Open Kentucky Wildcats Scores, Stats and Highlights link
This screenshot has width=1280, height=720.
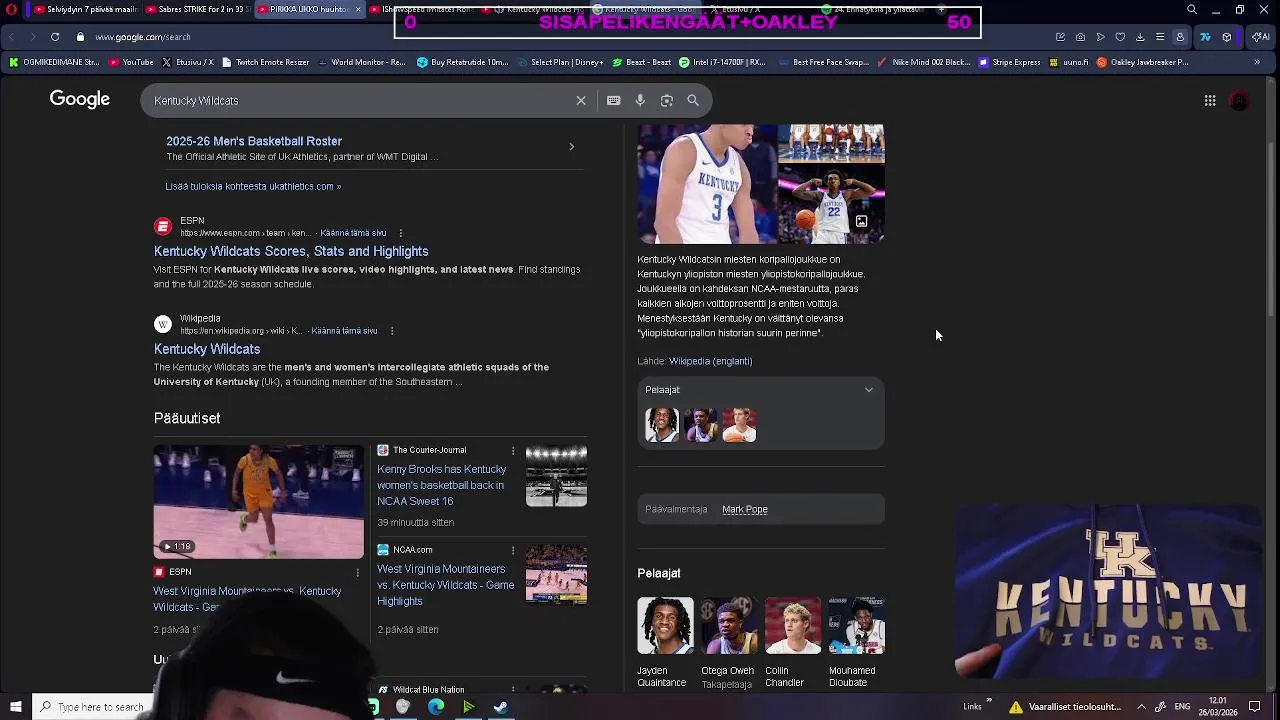[x=291, y=252]
